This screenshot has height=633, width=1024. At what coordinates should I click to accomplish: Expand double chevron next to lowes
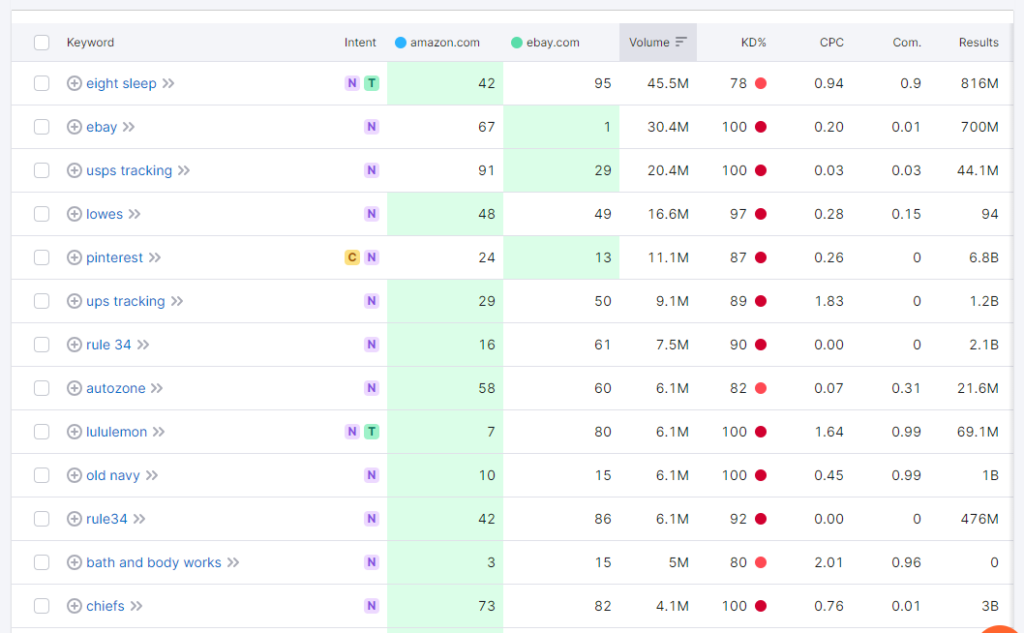tap(135, 214)
